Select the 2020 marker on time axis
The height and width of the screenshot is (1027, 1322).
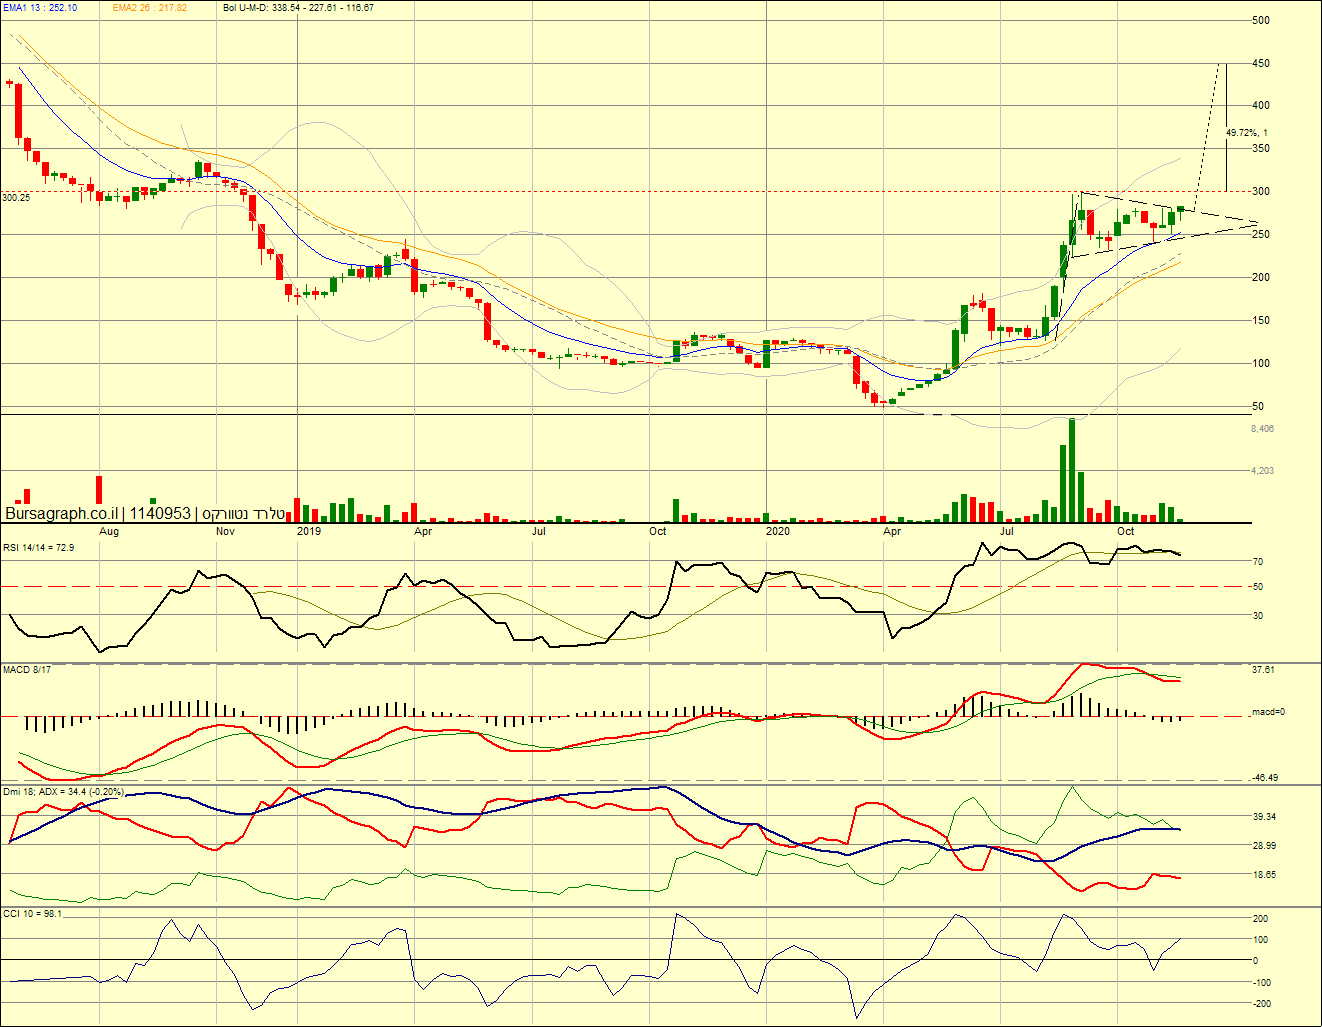pyautogui.click(x=777, y=531)
